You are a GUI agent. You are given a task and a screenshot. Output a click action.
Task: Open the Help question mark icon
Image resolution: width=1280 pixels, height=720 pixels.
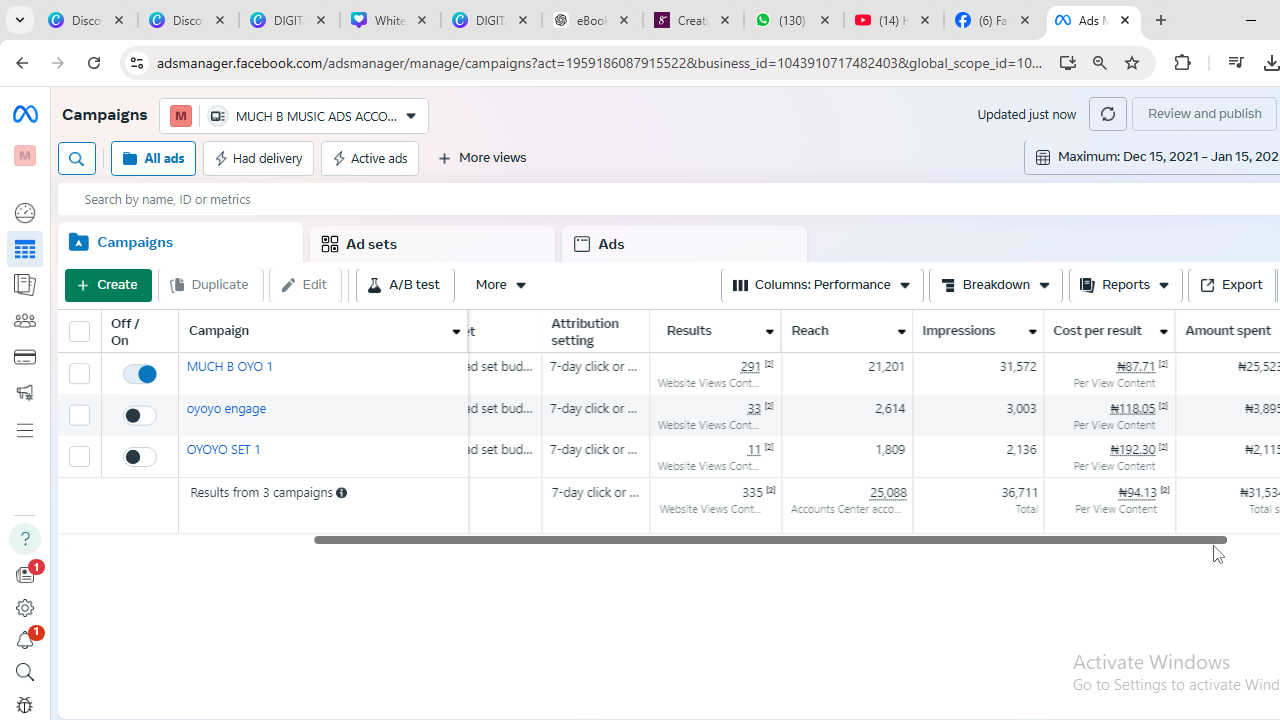(x=25, y=539)
